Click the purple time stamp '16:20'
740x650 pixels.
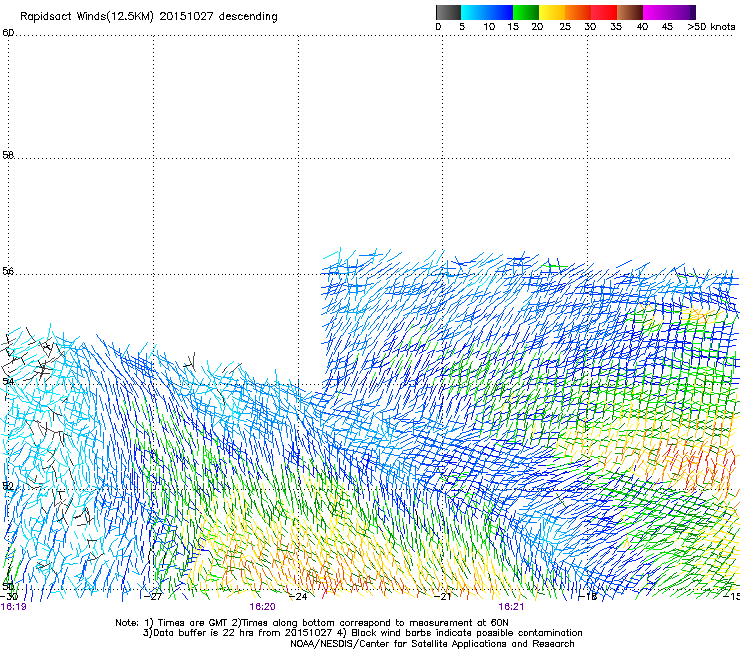[262, 607]
